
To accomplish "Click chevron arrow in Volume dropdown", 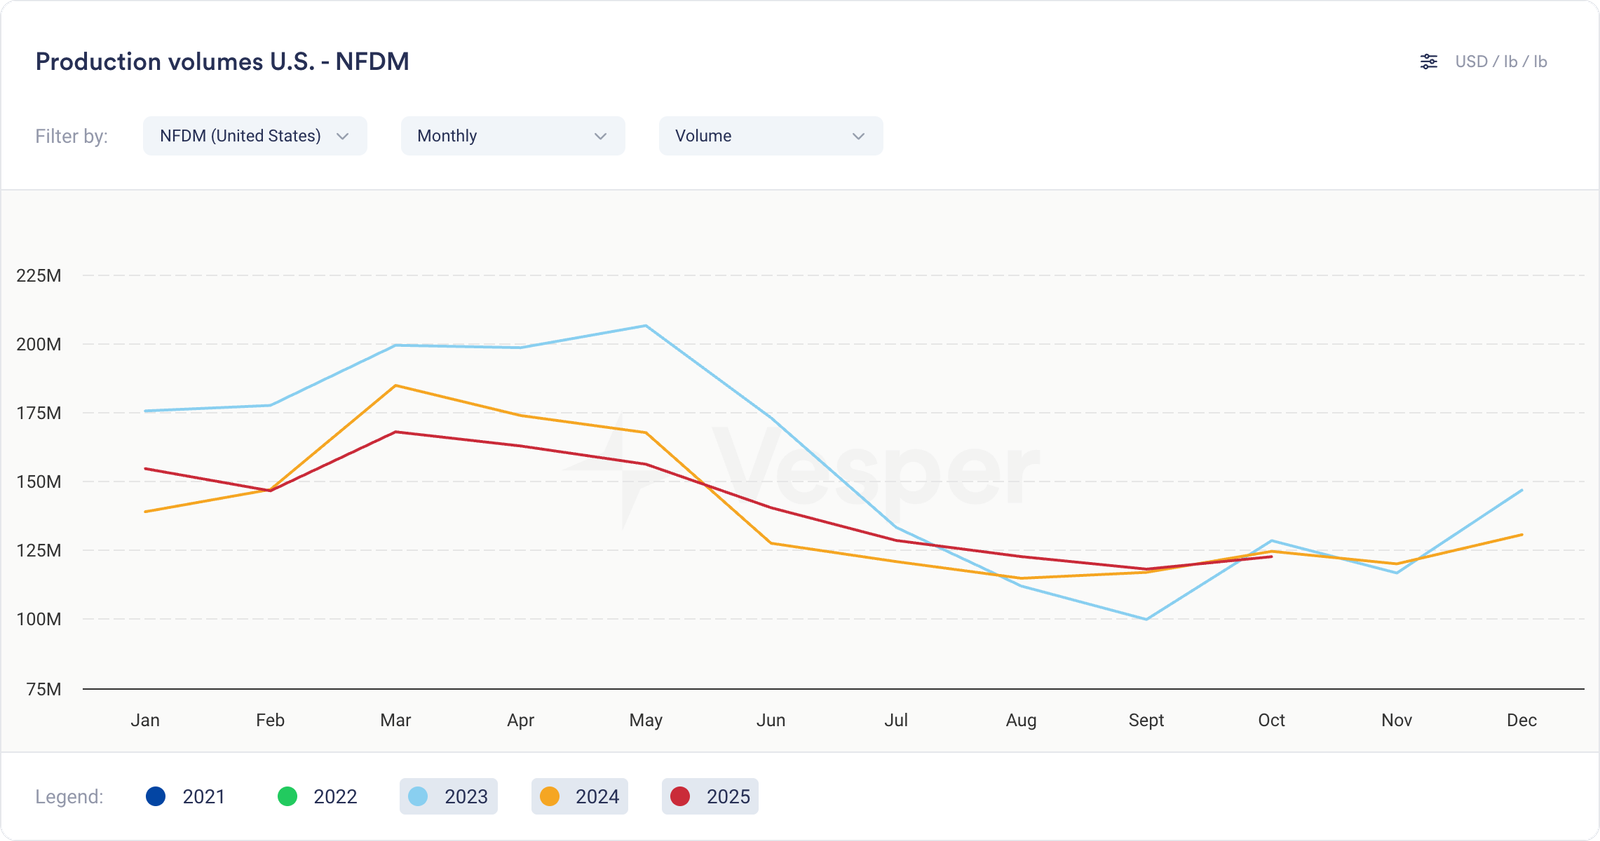I will 858,136.
